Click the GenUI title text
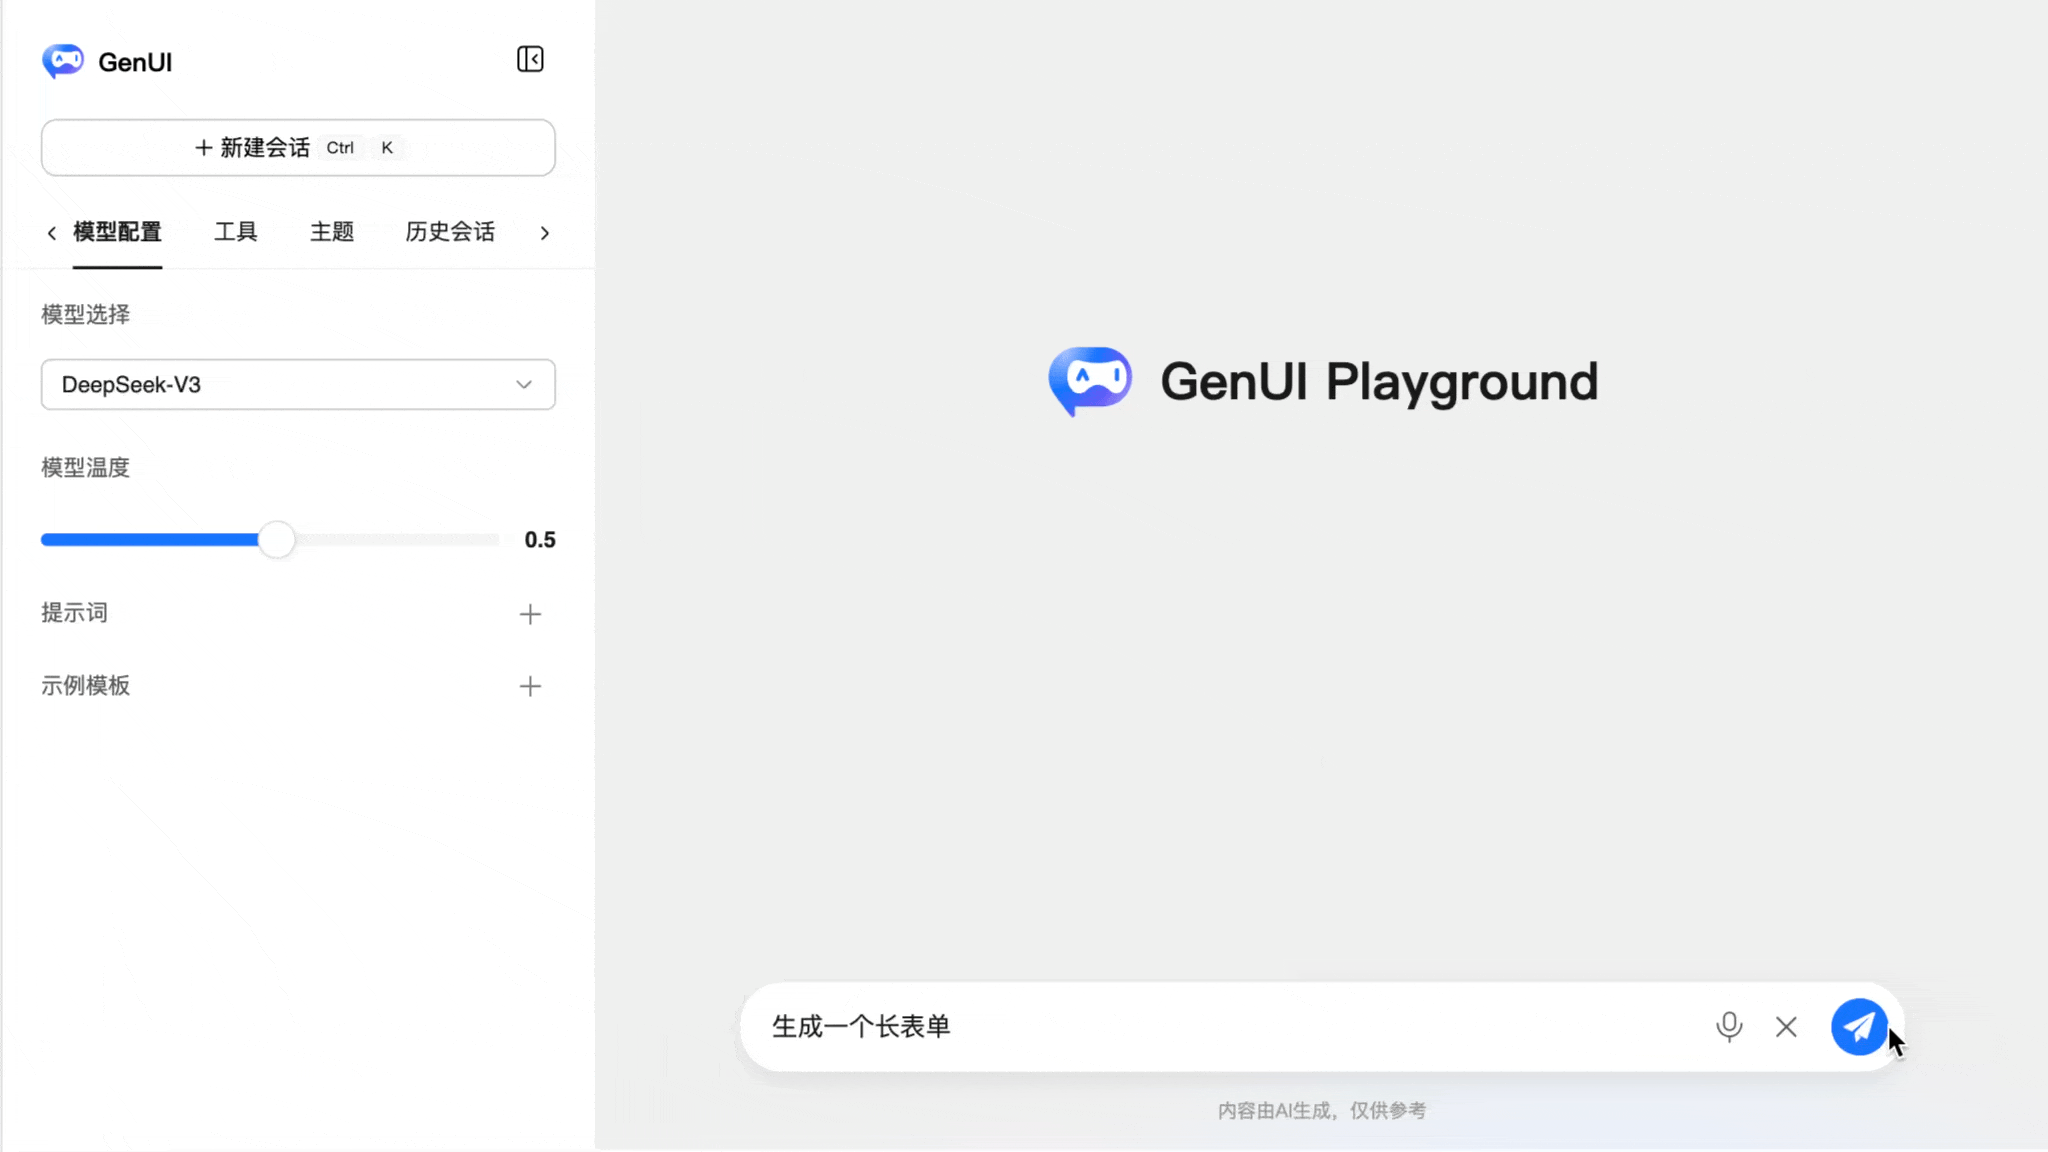The image size is (2048, 1152). pos(135,61)
